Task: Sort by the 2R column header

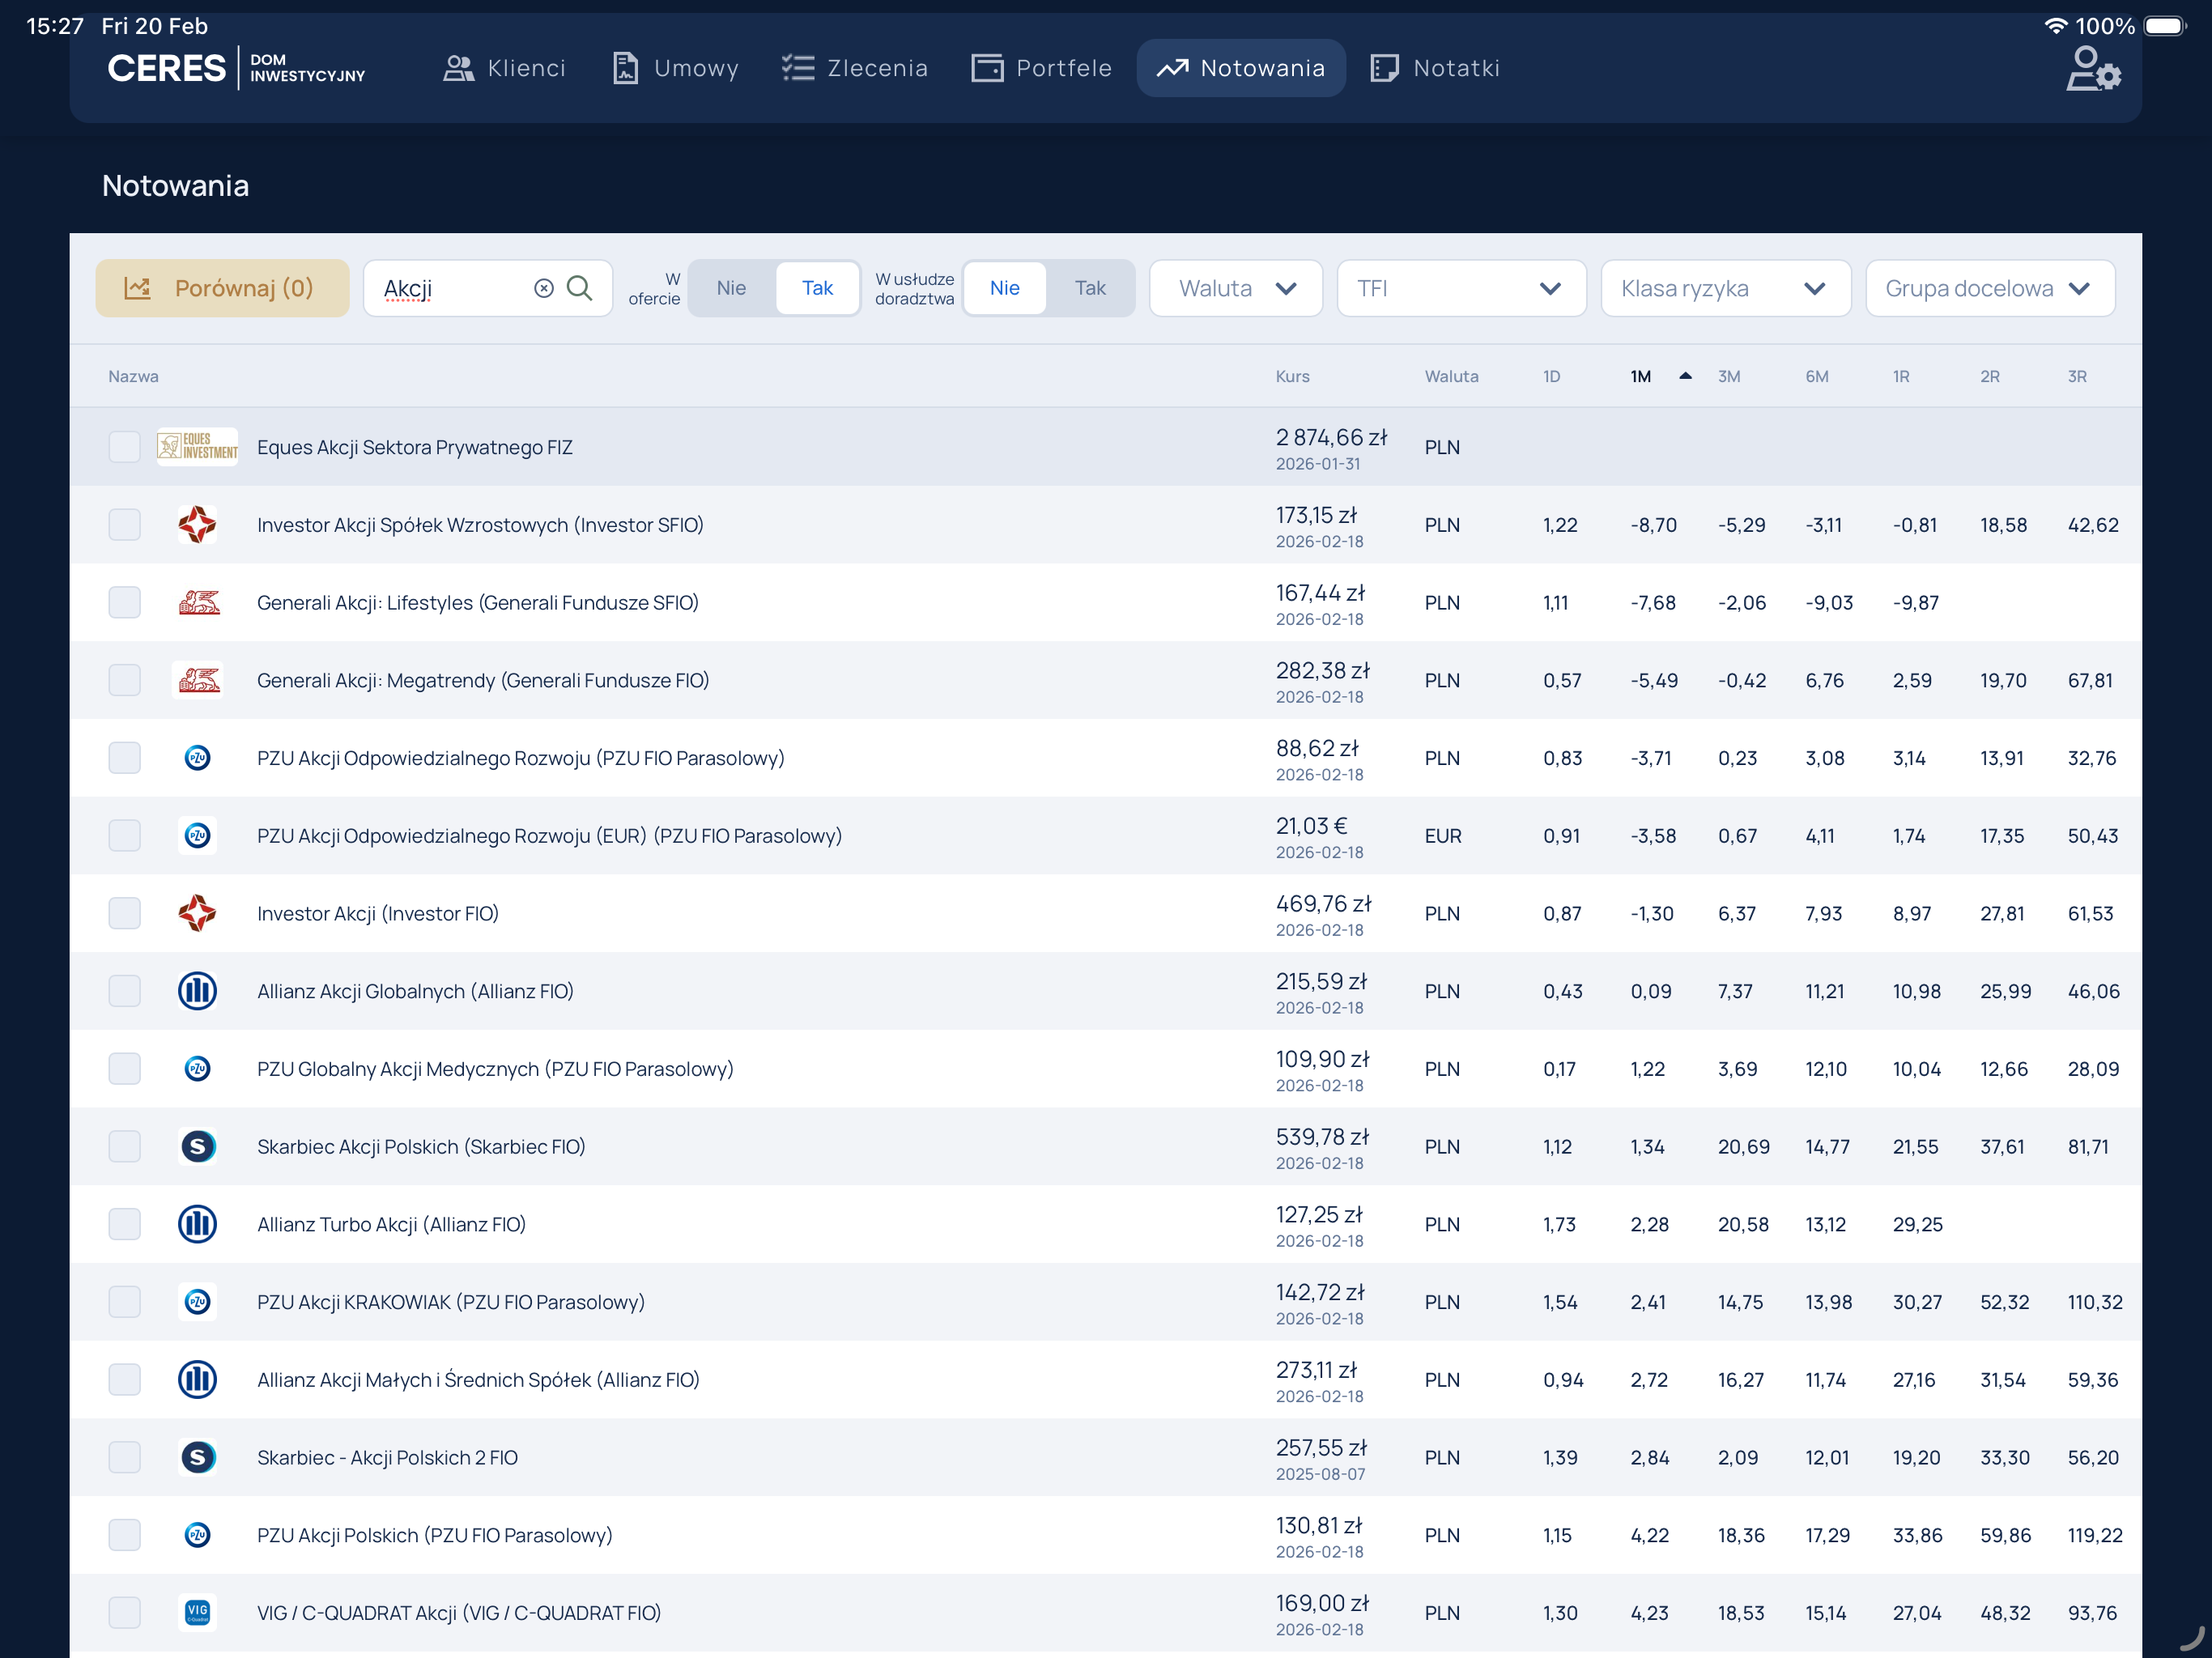Action: (1990, 377)
